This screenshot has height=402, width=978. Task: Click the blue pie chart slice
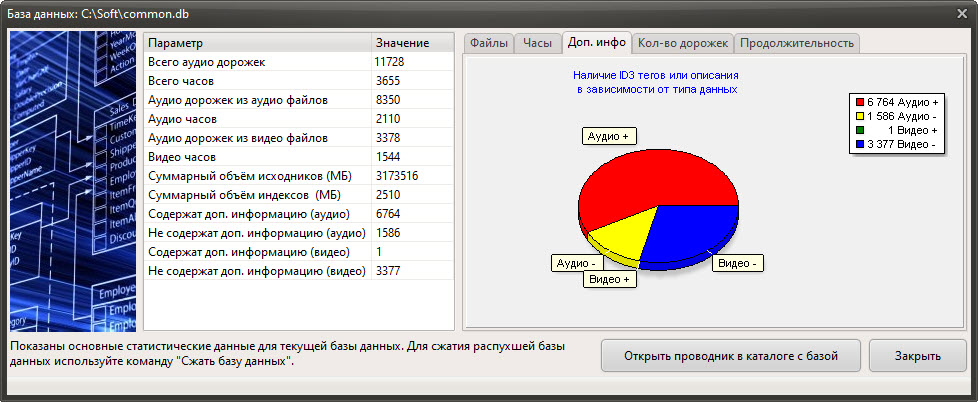[690, 235]
